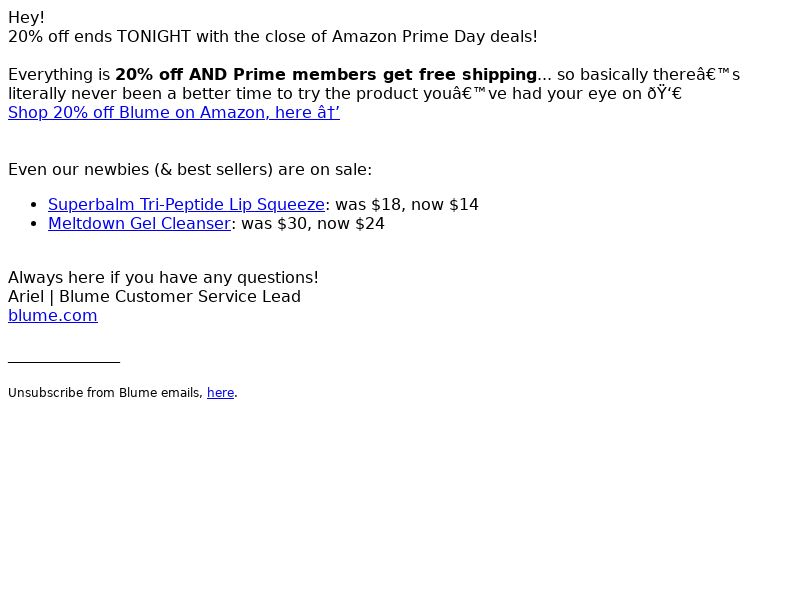Visit the blume.com link in the signature
Viewport: 800px width, 600px height.
click(x=53, y=315)
